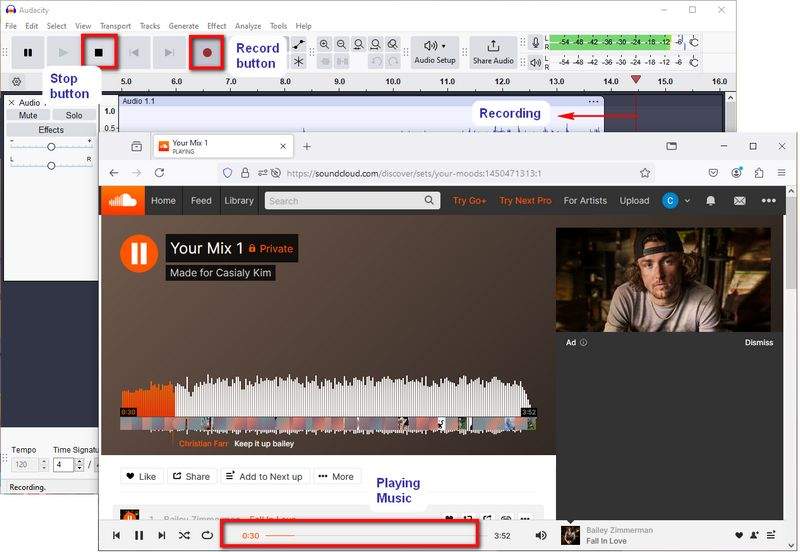Click the time signature stepper arrows in Audacity
Screen dimensions: 800x552
79,465
